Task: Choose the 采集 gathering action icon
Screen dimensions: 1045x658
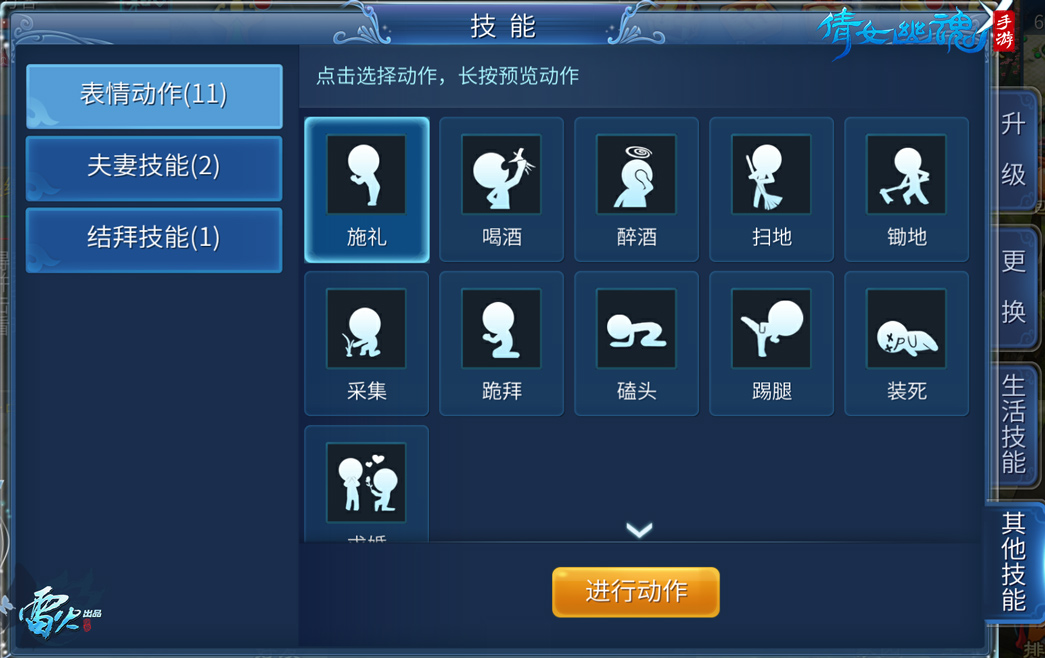Action: (x=366, y=328)
